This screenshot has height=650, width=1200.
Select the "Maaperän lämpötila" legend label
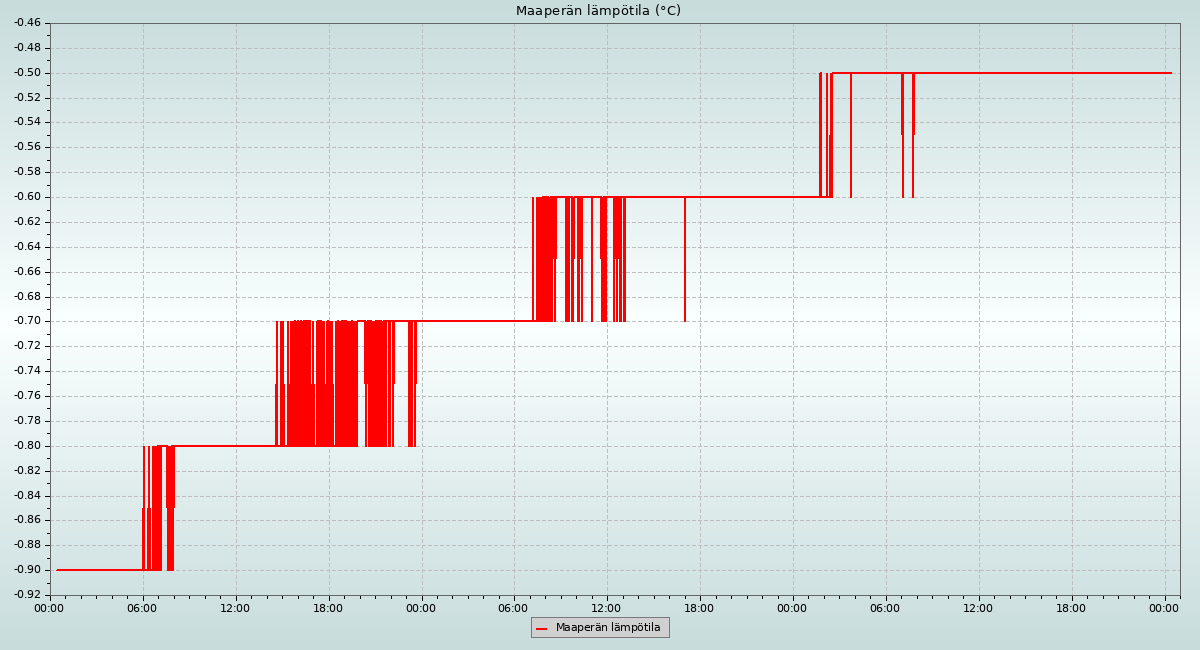pos(608,628)
